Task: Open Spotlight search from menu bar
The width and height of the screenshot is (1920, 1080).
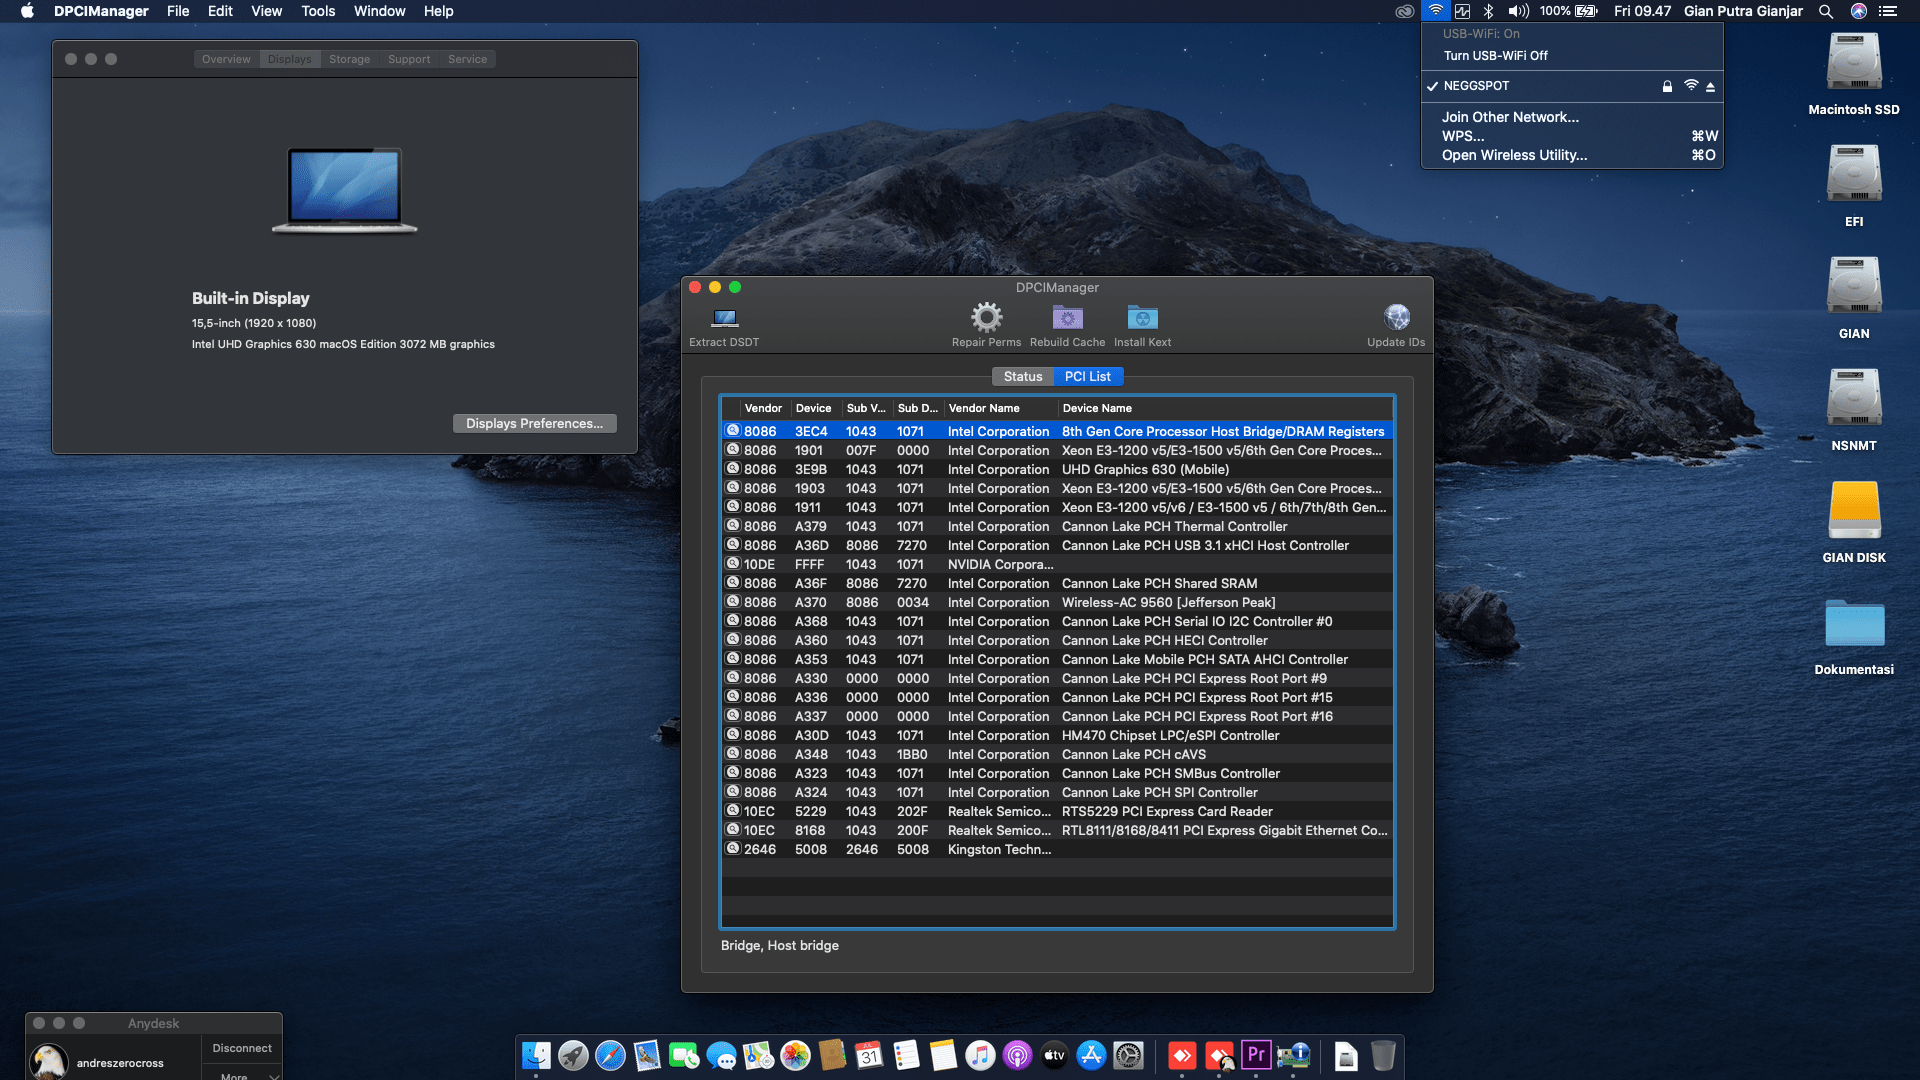Action: click(x=1825, y=11)
